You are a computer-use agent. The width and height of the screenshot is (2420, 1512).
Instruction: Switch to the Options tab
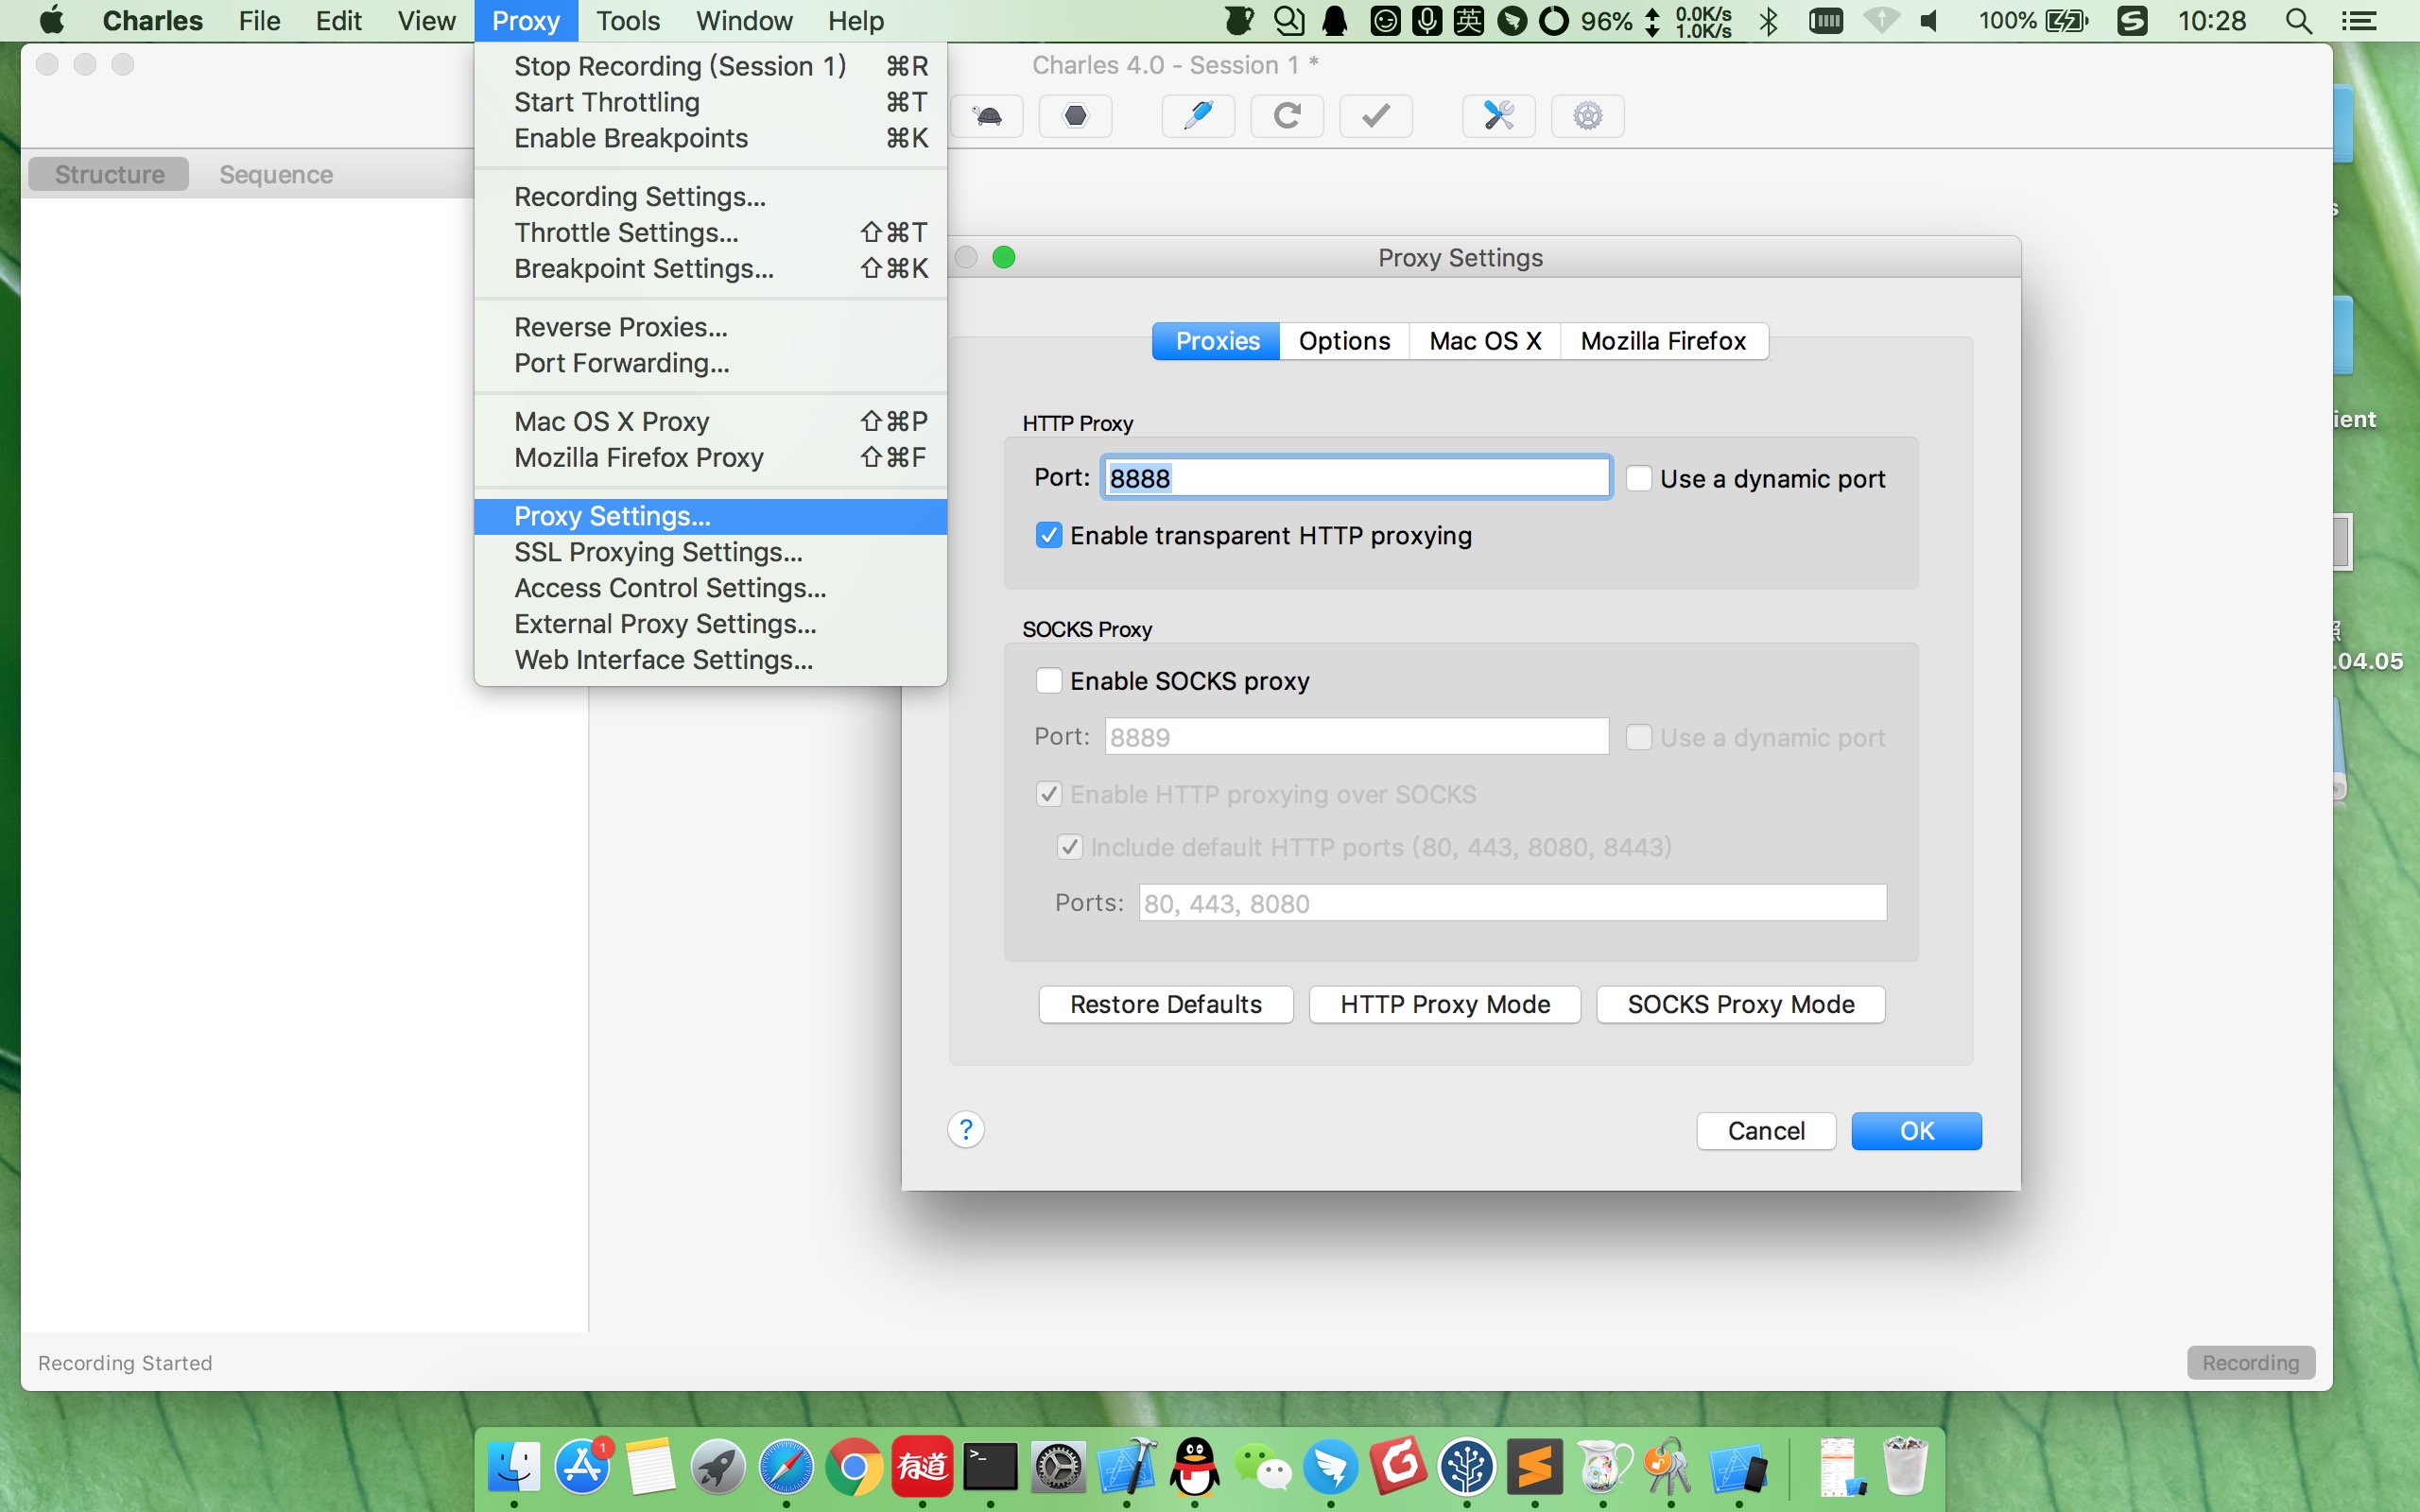[x=1344, y=341]
